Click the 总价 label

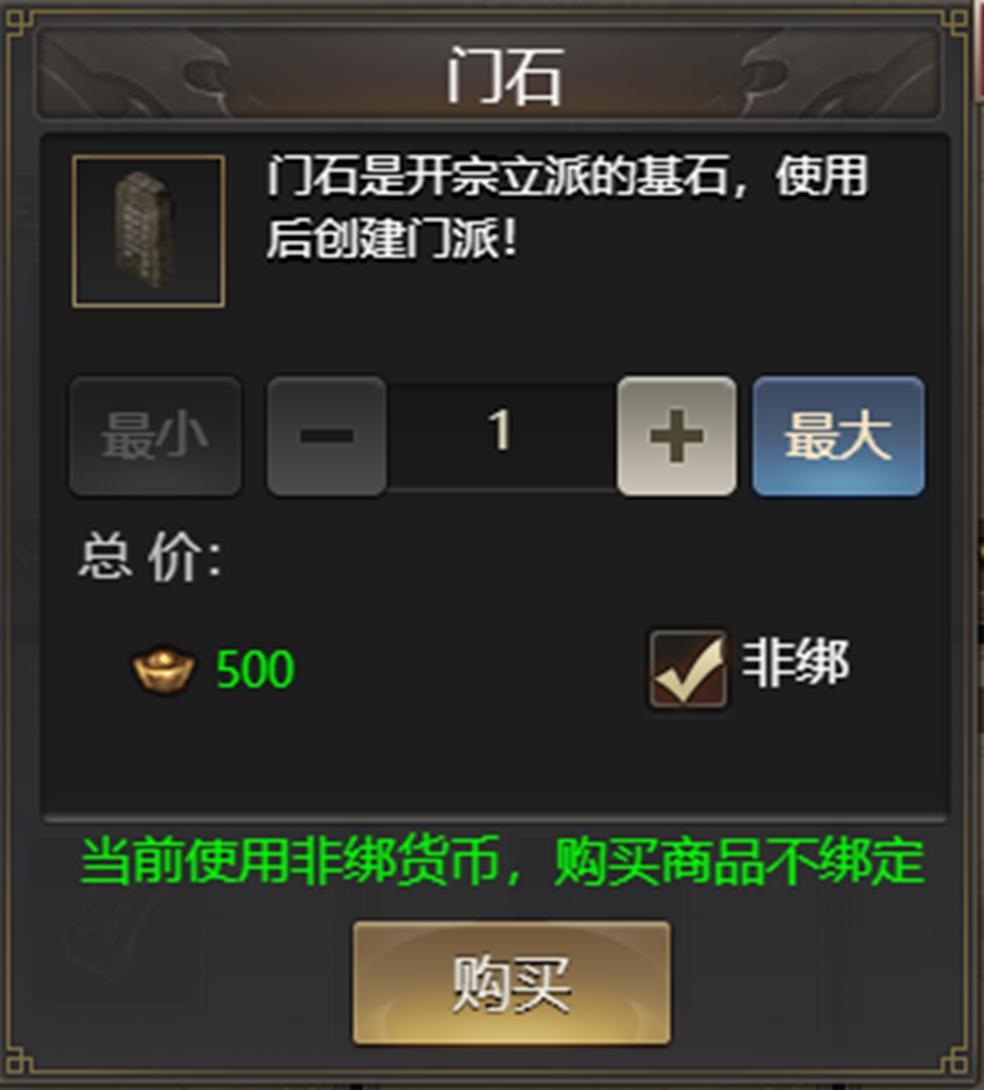(x=150, y=558)
